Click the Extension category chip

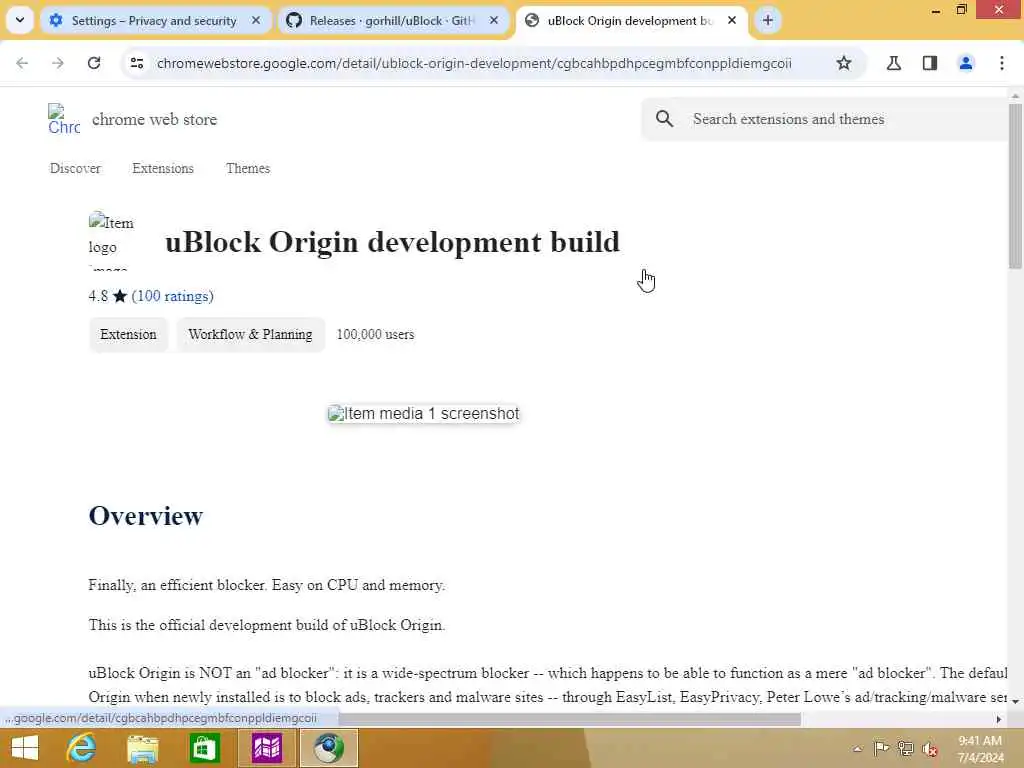[128, 334]
